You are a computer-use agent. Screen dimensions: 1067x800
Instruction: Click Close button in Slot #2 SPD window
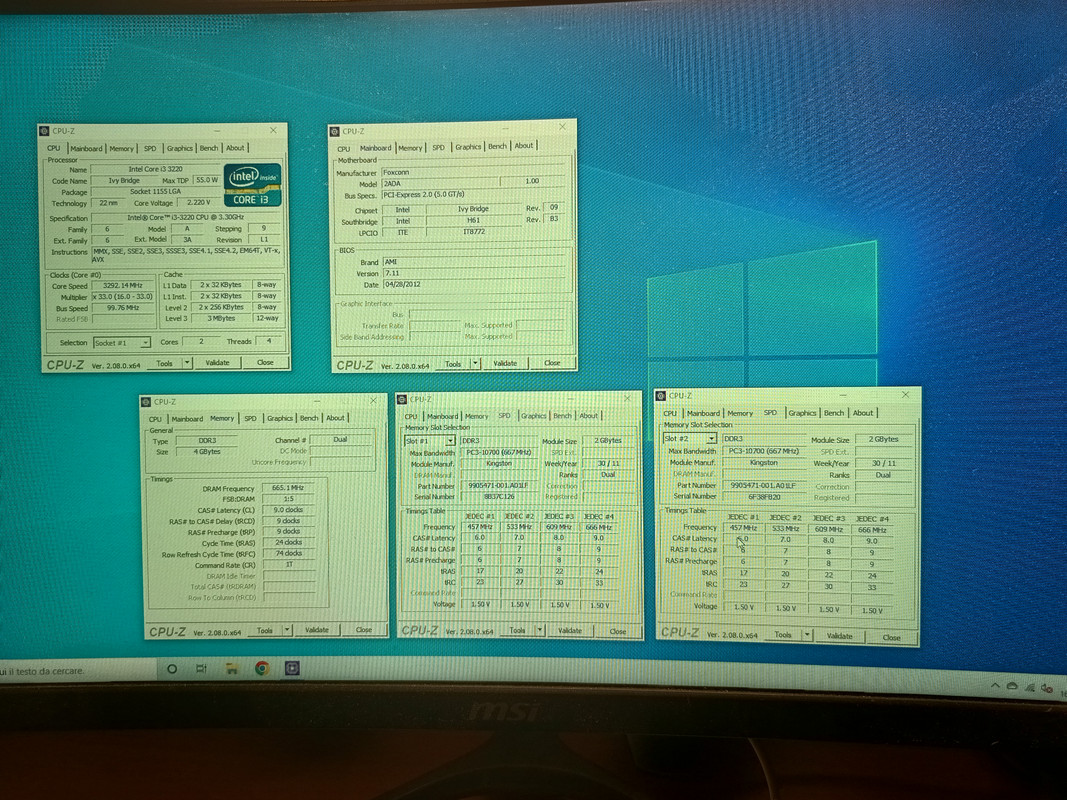pos(891,637)
